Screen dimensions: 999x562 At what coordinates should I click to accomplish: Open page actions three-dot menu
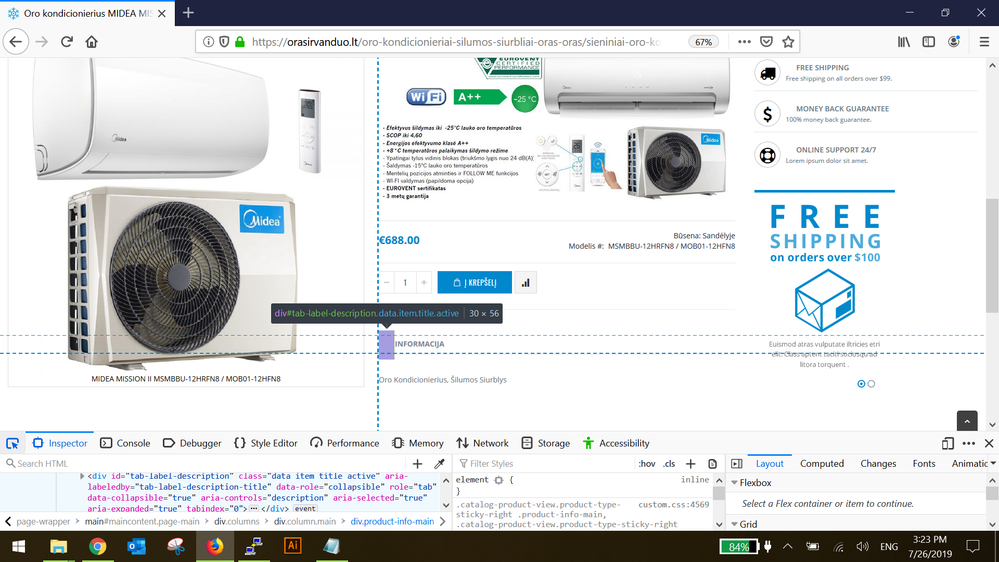(744, 42)
